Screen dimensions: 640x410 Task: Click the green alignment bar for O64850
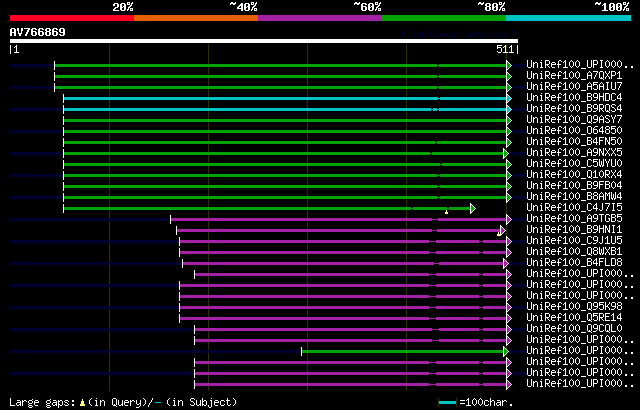(285, 131)
